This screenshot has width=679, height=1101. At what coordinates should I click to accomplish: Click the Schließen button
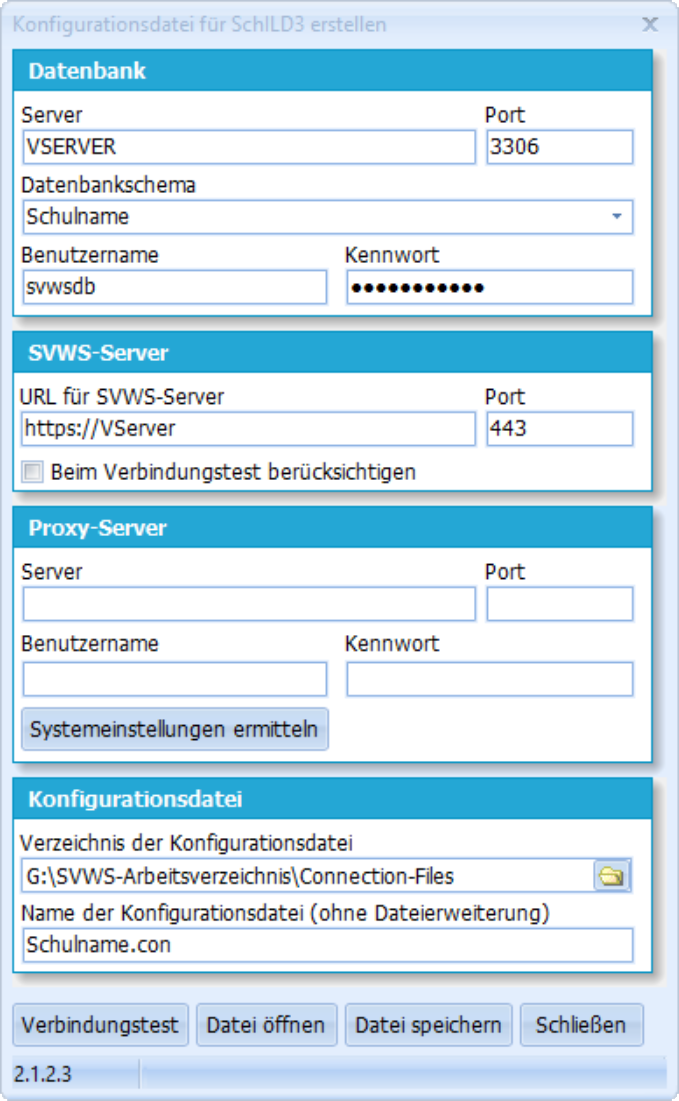(x=581, y=1024)
